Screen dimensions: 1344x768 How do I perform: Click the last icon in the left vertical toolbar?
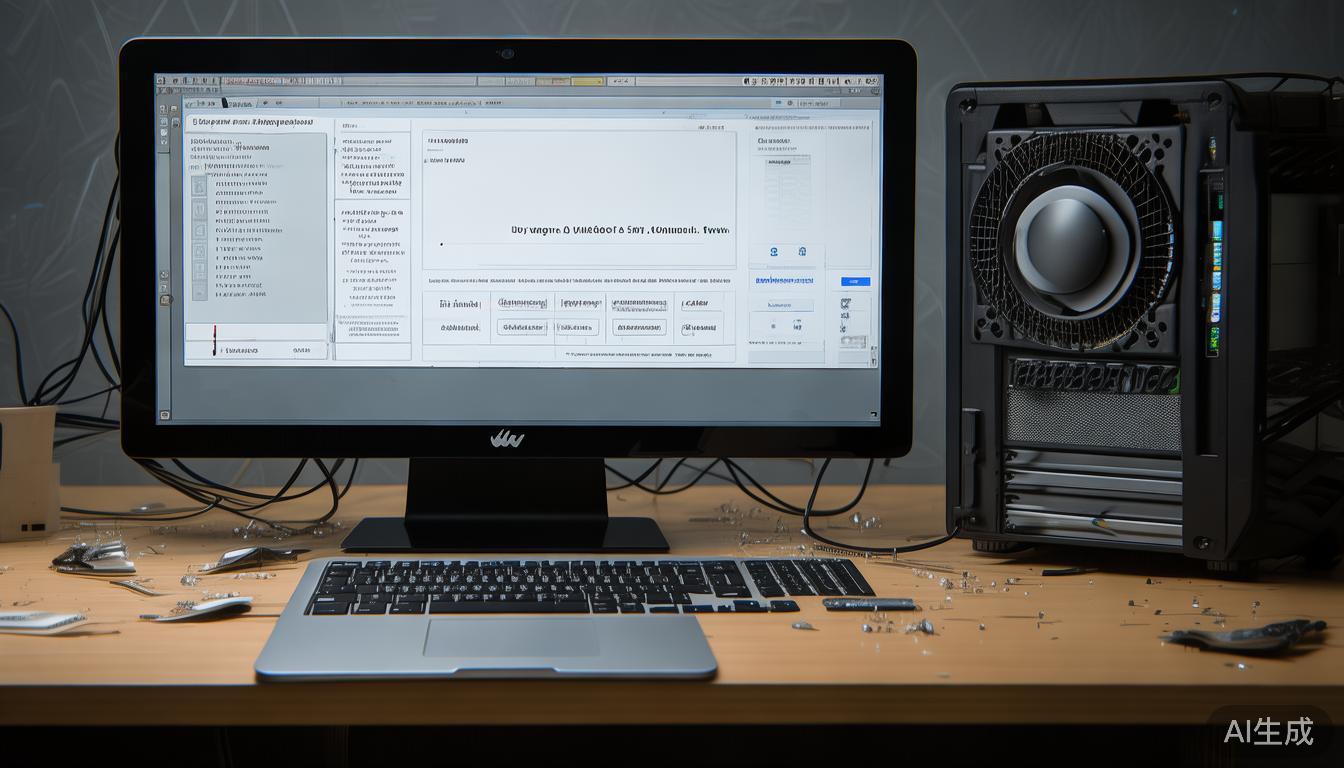point(164,299)
